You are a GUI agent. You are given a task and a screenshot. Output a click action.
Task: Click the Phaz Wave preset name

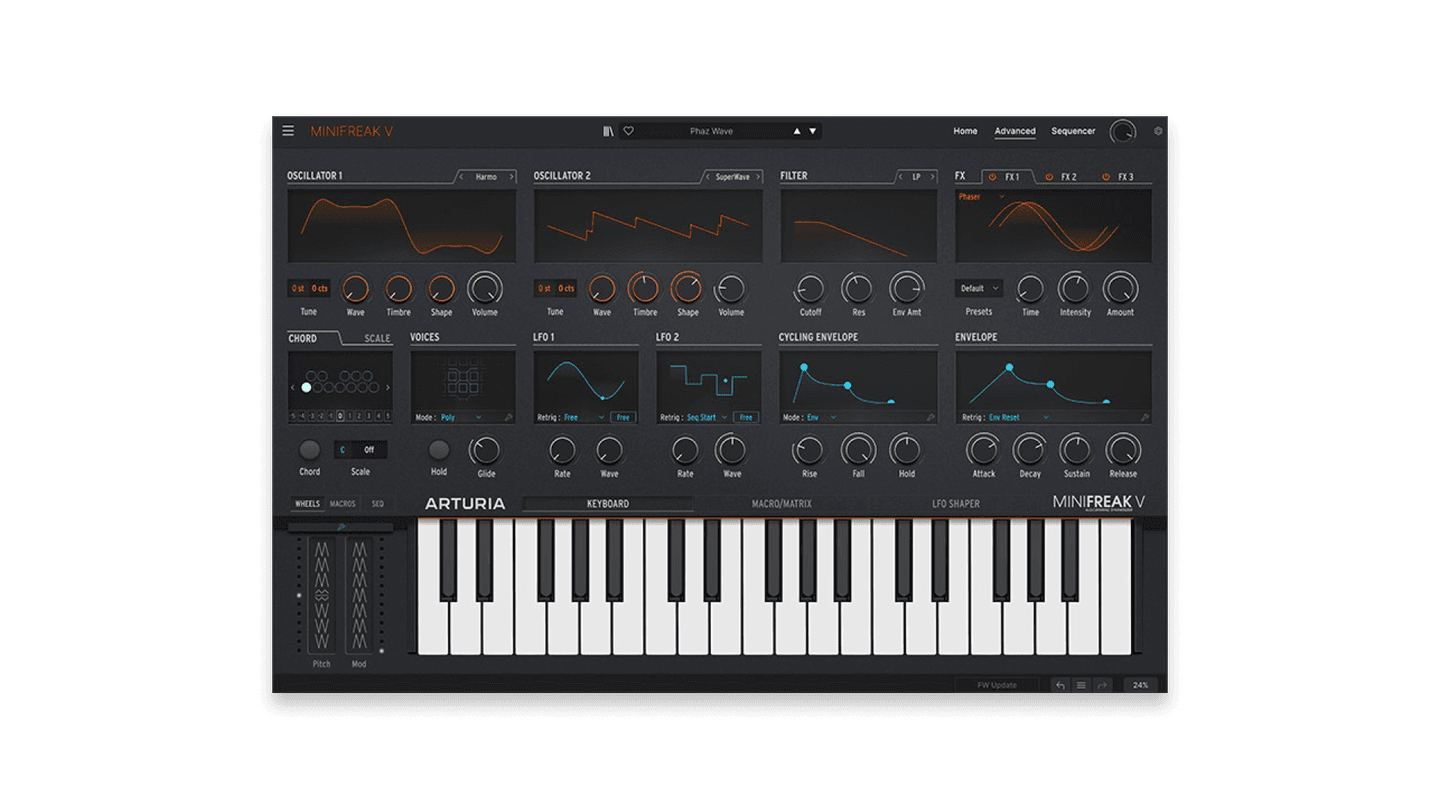coord(711,131)
